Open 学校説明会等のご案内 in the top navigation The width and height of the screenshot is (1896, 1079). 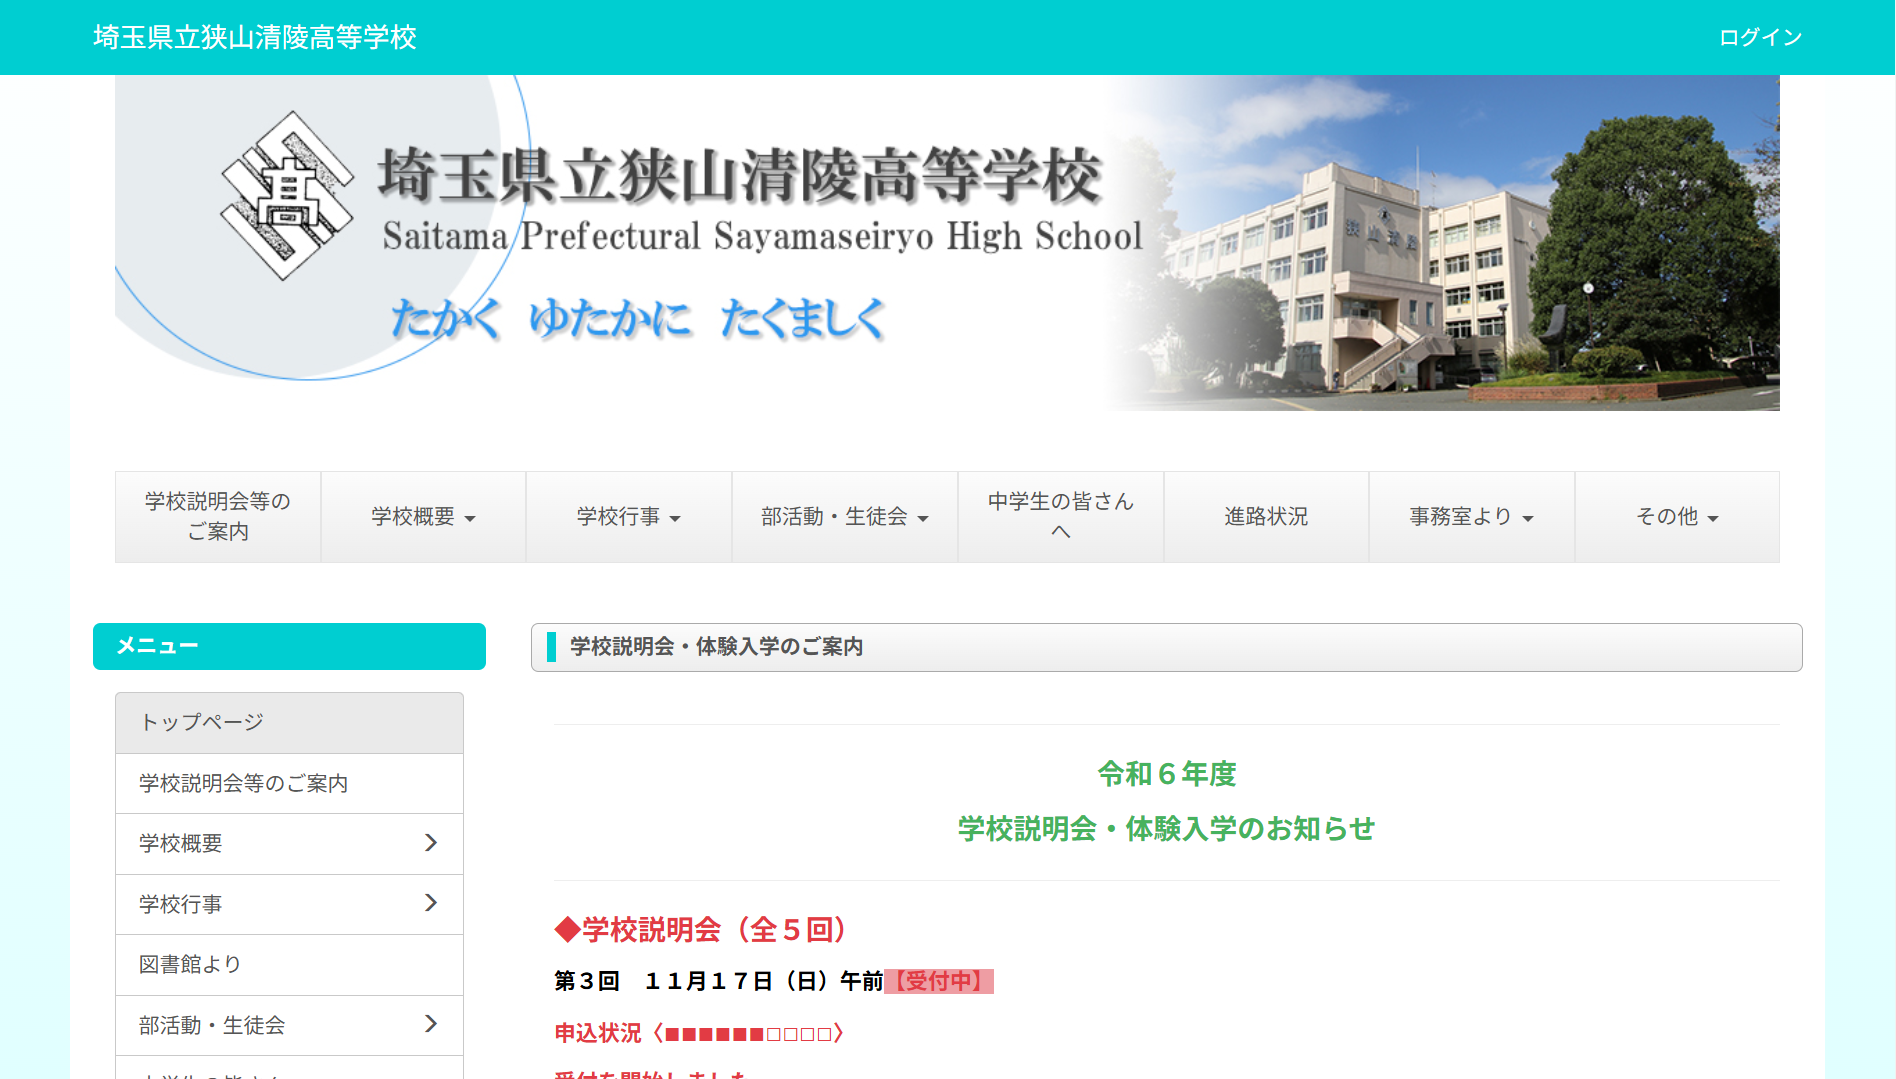(x=218, y=516)
